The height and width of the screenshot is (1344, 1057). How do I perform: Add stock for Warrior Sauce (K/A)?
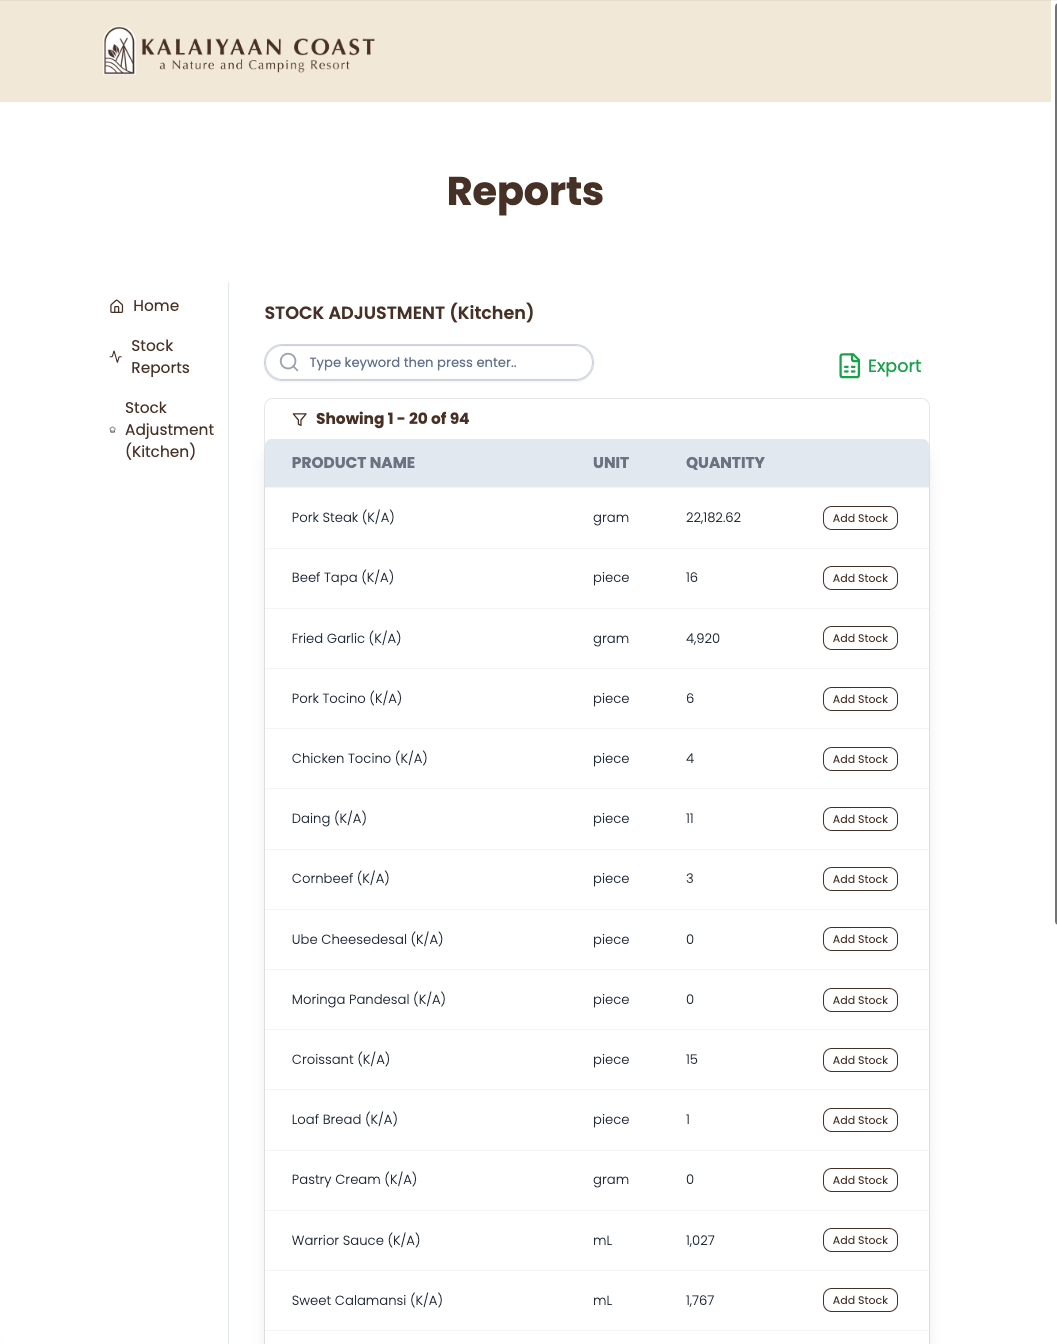point(859,1240)
